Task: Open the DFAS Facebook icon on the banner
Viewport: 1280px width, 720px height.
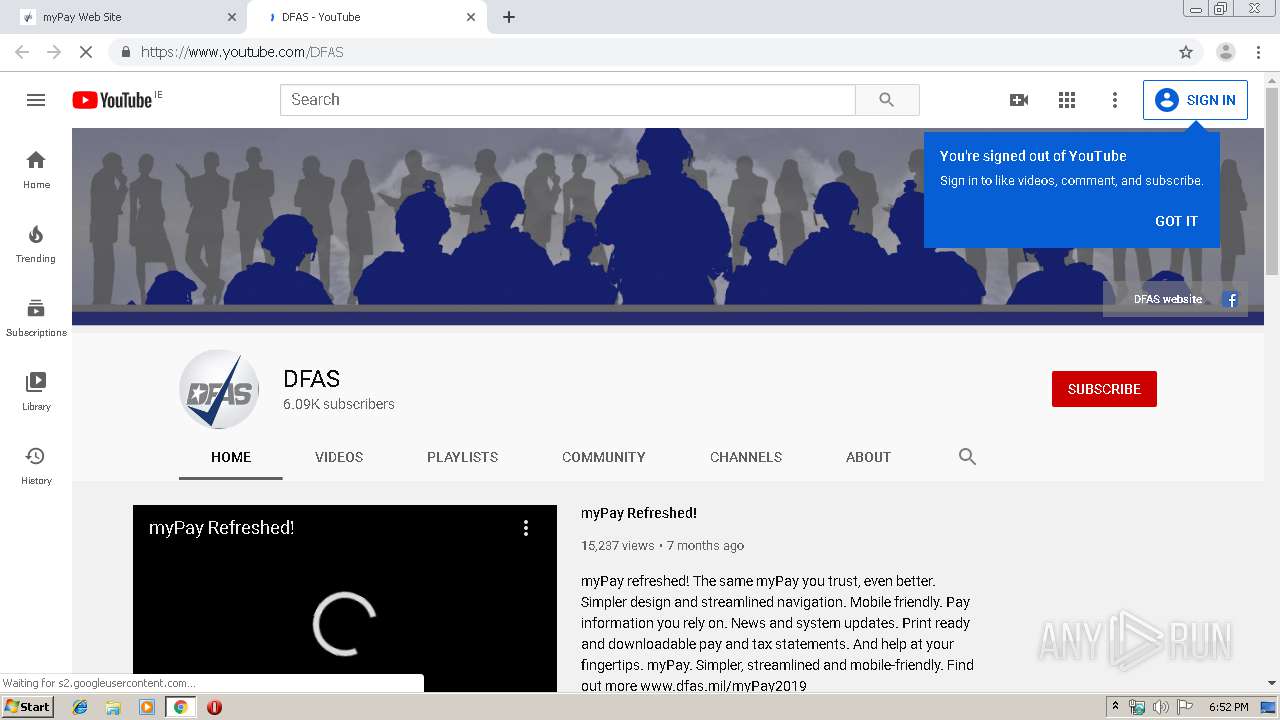Action: 1231,299
